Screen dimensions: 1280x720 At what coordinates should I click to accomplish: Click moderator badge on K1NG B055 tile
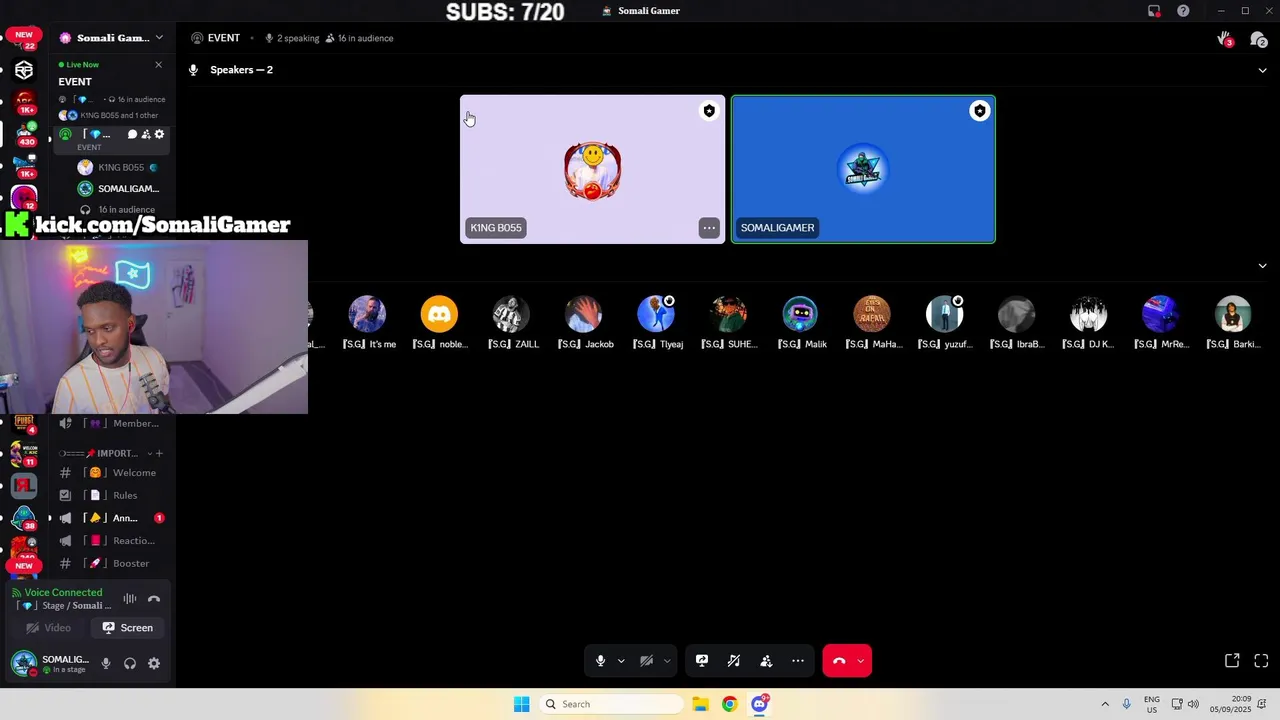[x=709, y=111]
